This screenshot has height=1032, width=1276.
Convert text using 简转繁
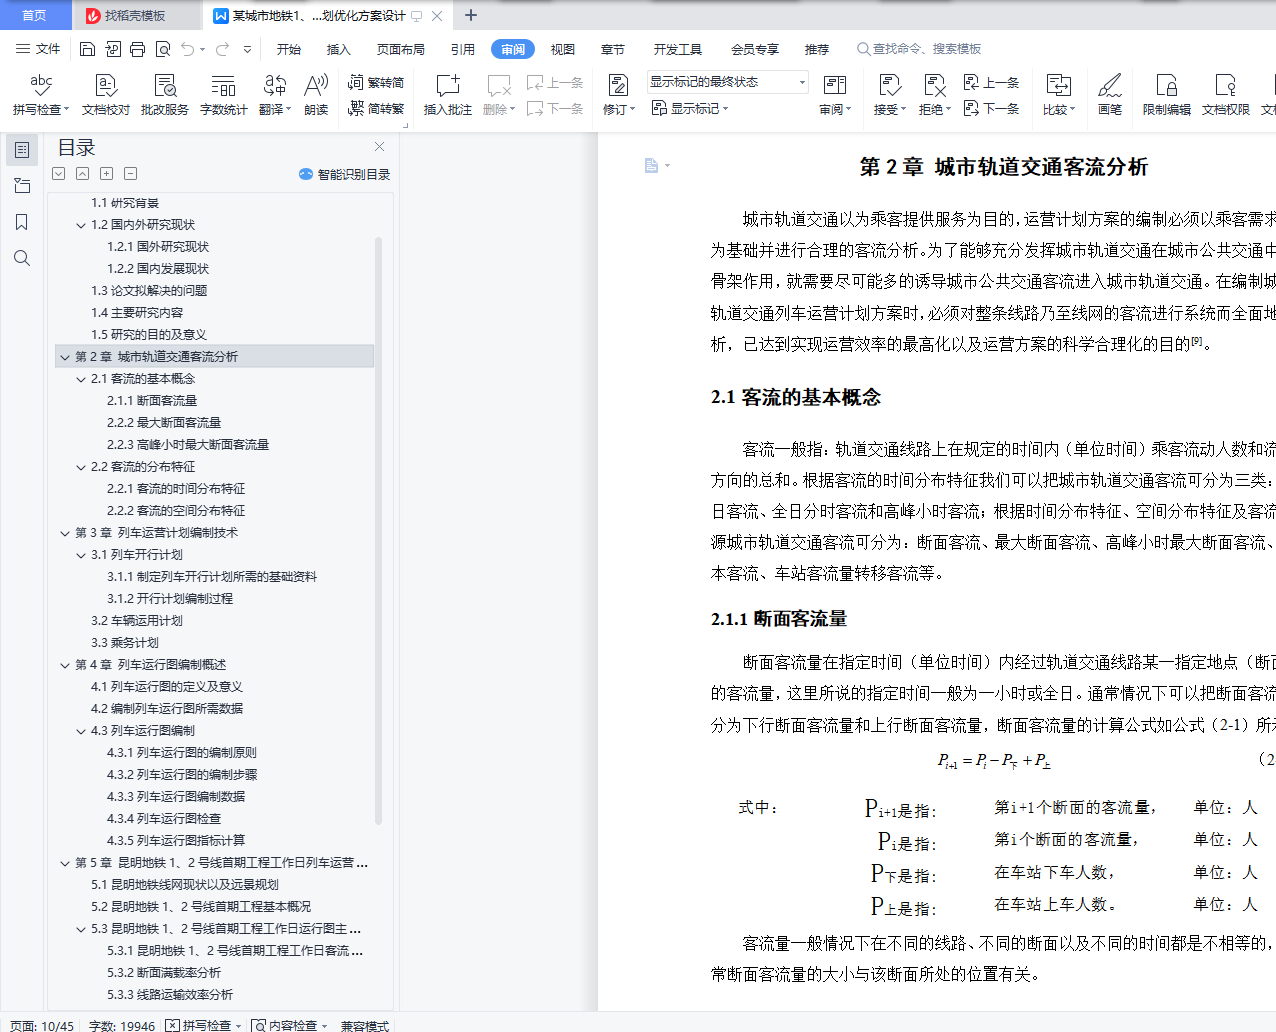(x=376, y=108)
